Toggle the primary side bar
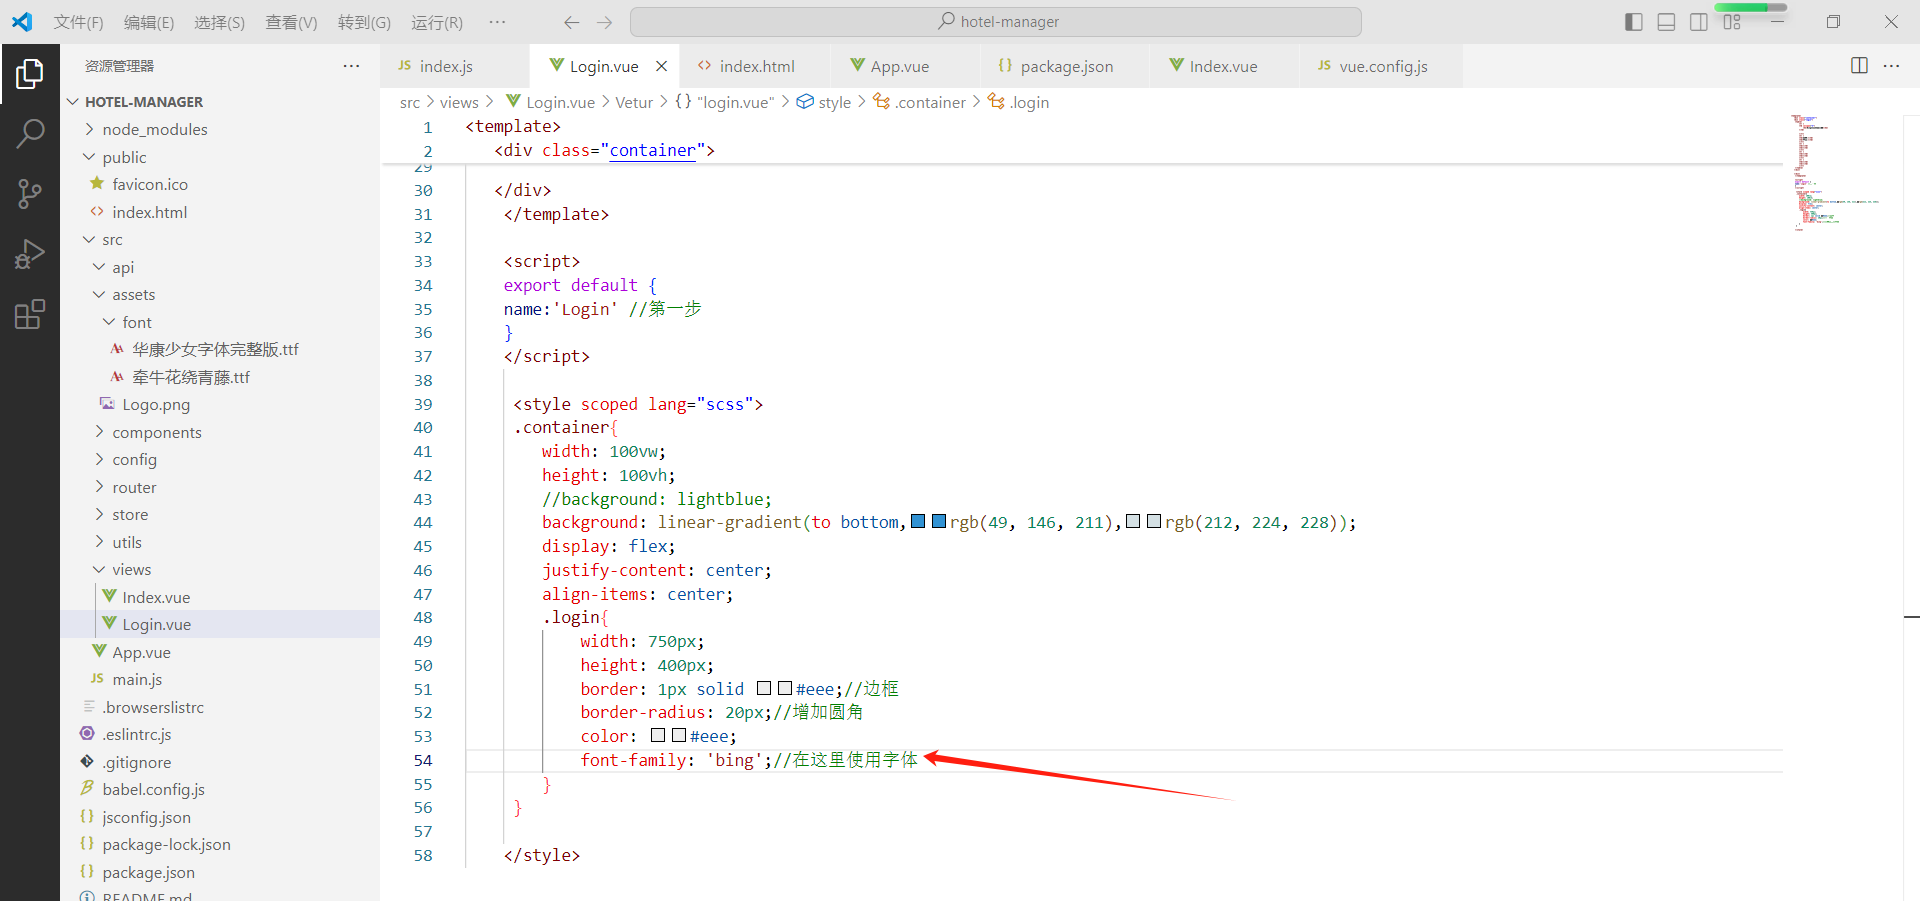The height and width of the screenshot is (901, 1920). [x=1634, y=22]
